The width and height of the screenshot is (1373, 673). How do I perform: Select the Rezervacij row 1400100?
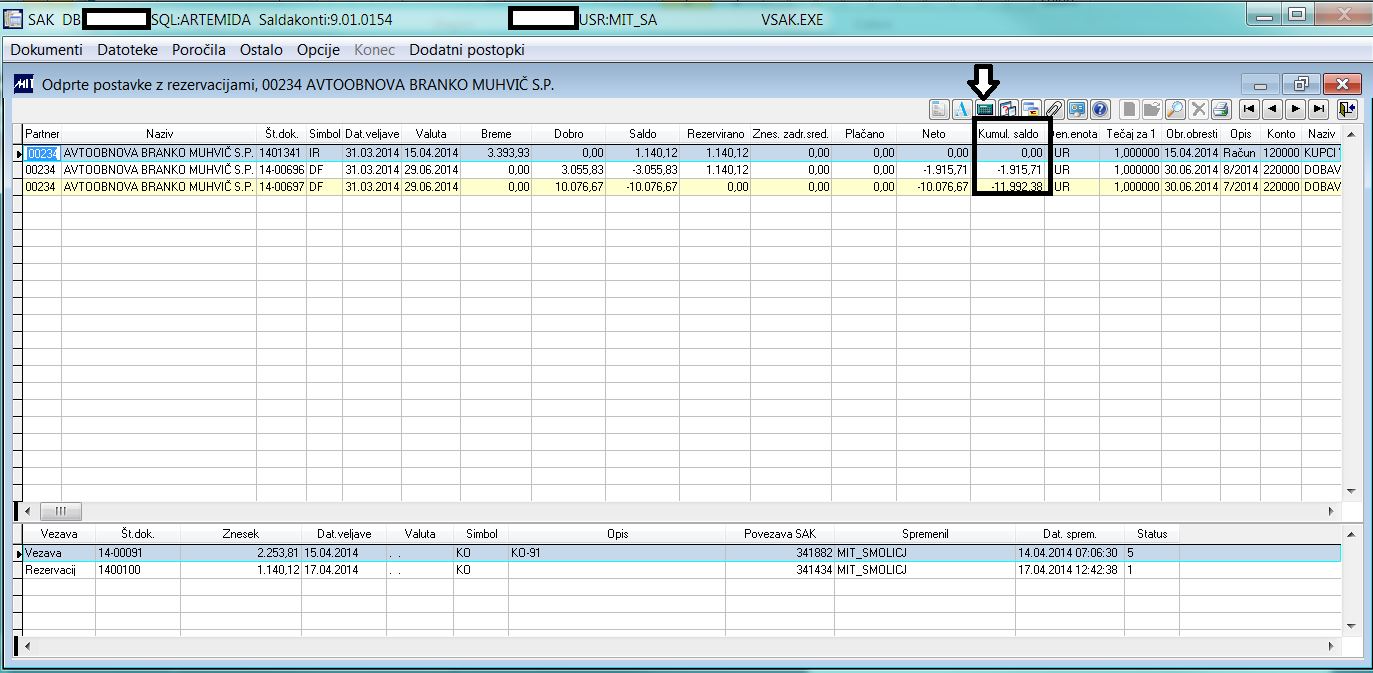681,569
